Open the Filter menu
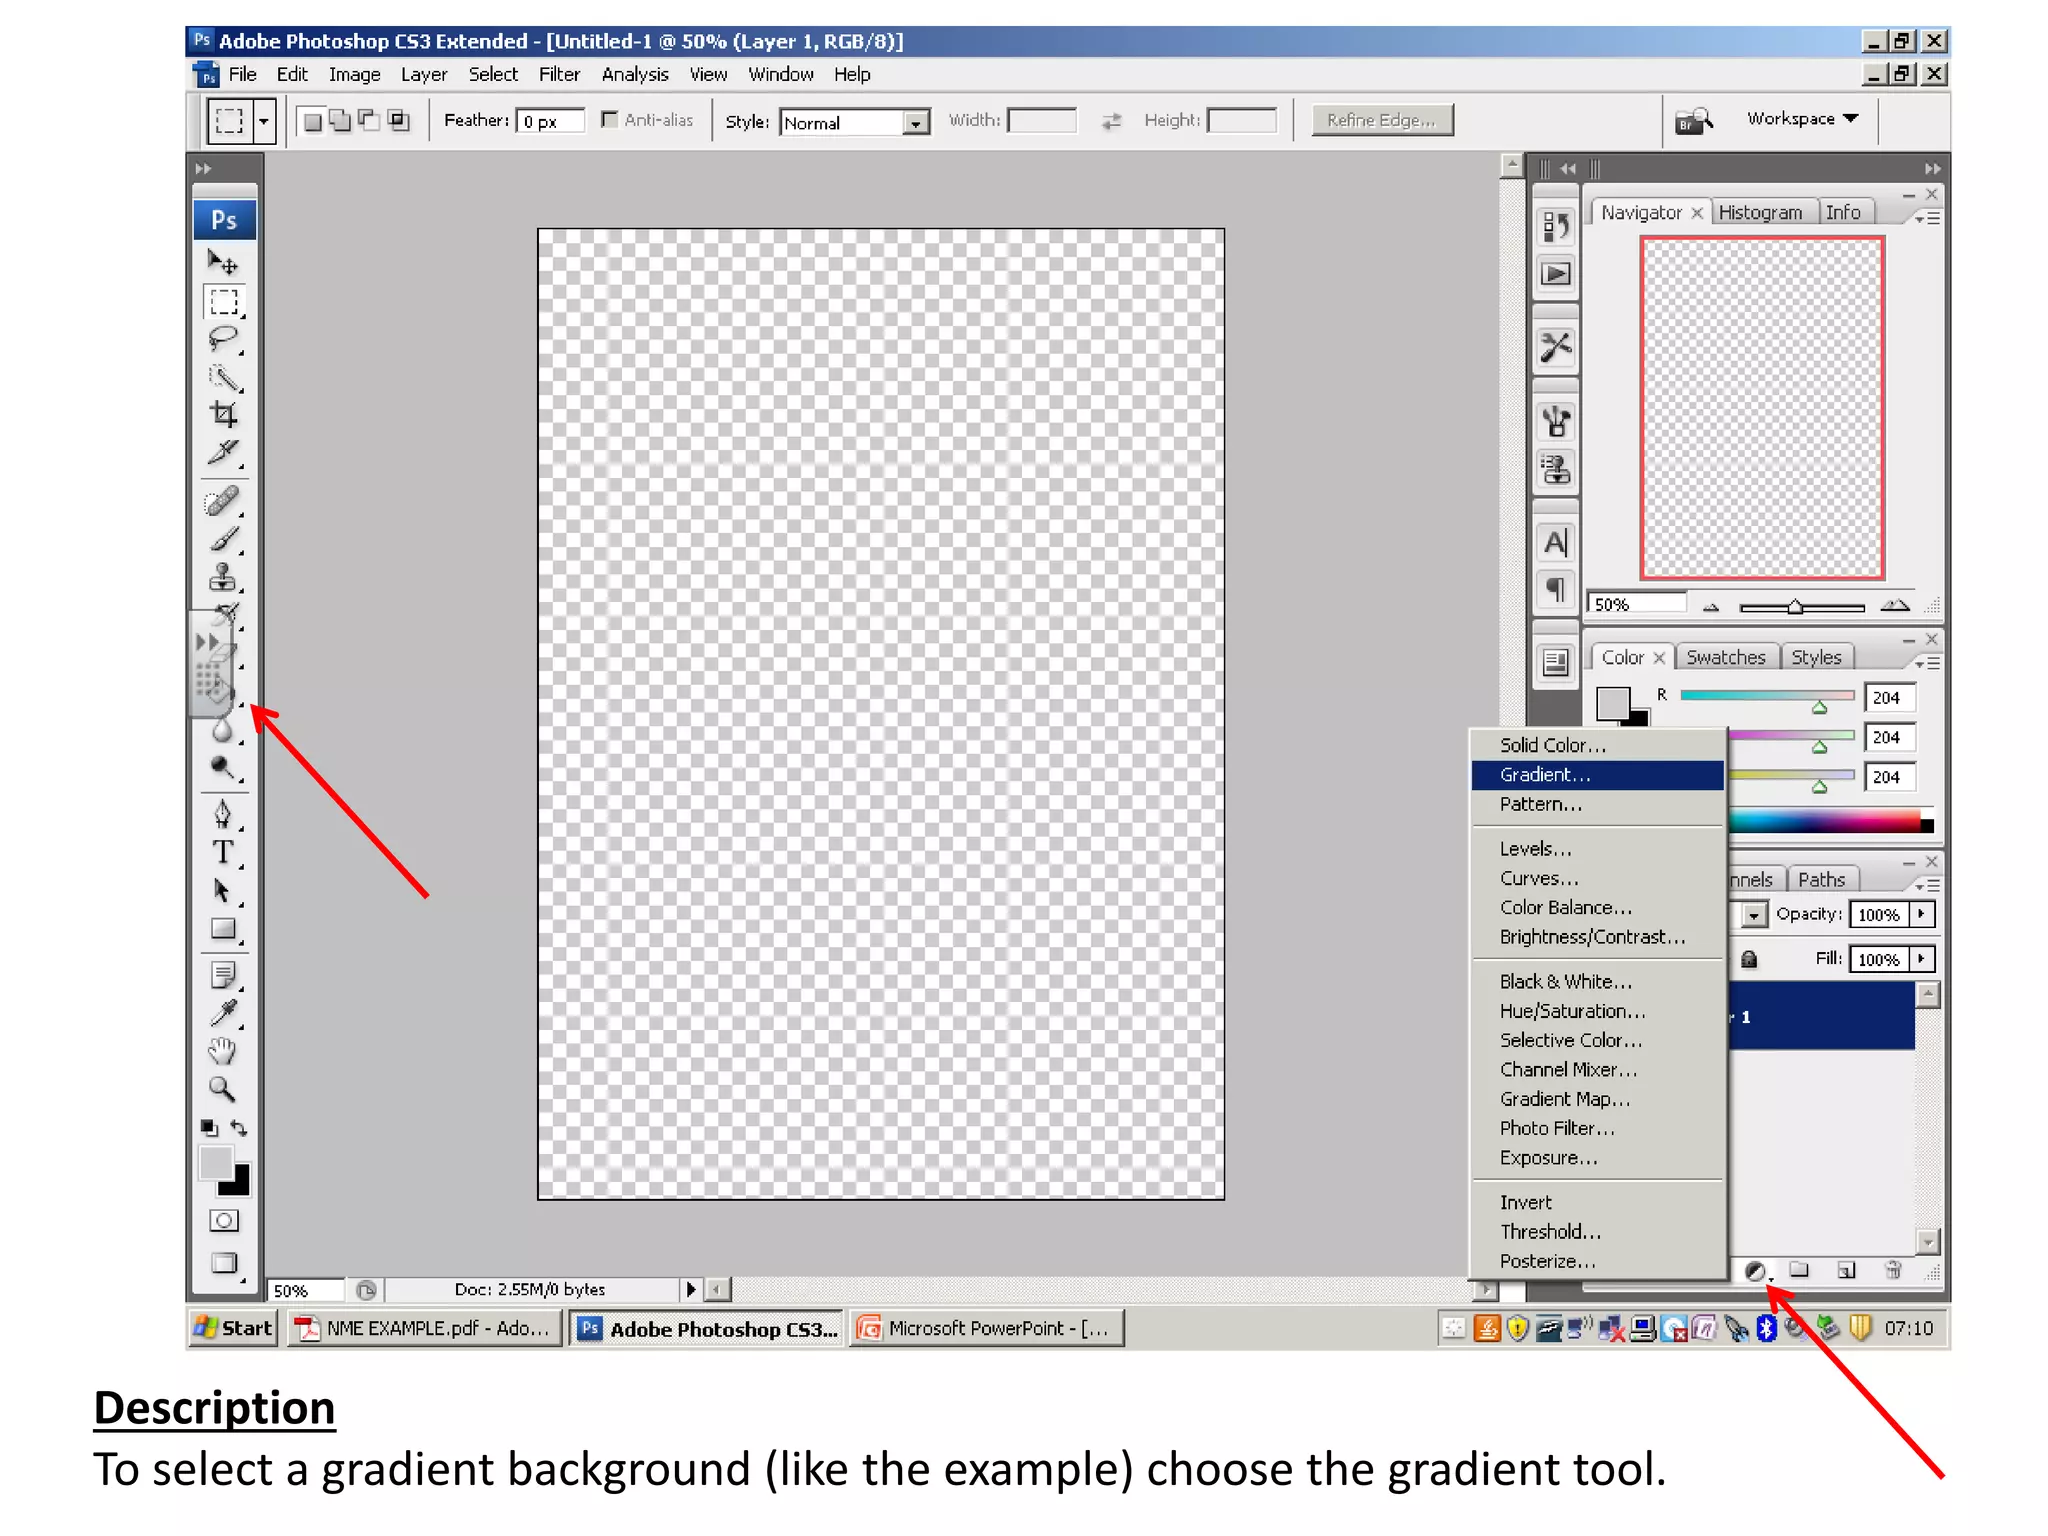The image size is (2048, 1536). (x=559, y=74)
